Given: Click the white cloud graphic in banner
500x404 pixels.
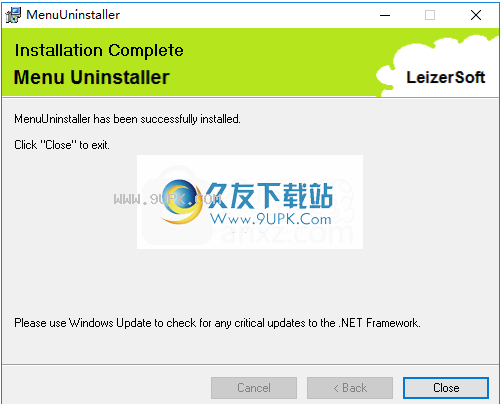Looking at the screenshot, I should coord(437,65).
